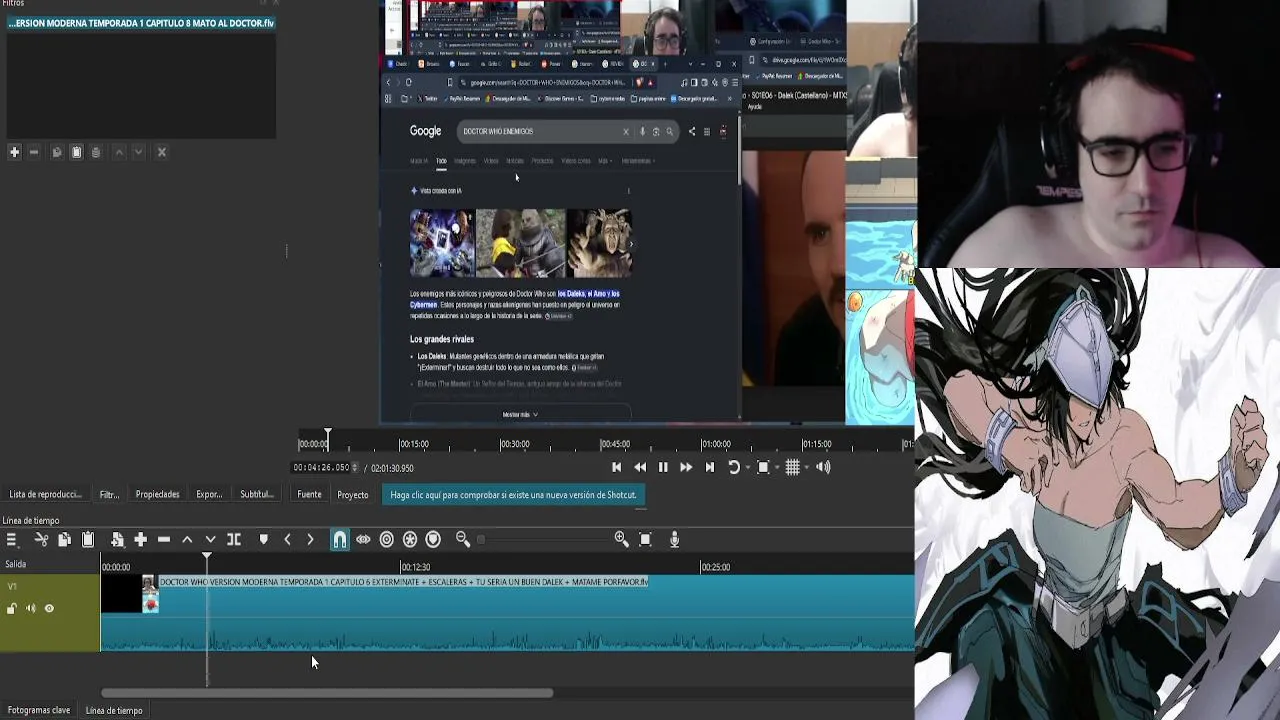The width and height of the screenshot is (1280, 720).
Task: Toggle player zoom fit button
Action: click(x=763, y=467)
